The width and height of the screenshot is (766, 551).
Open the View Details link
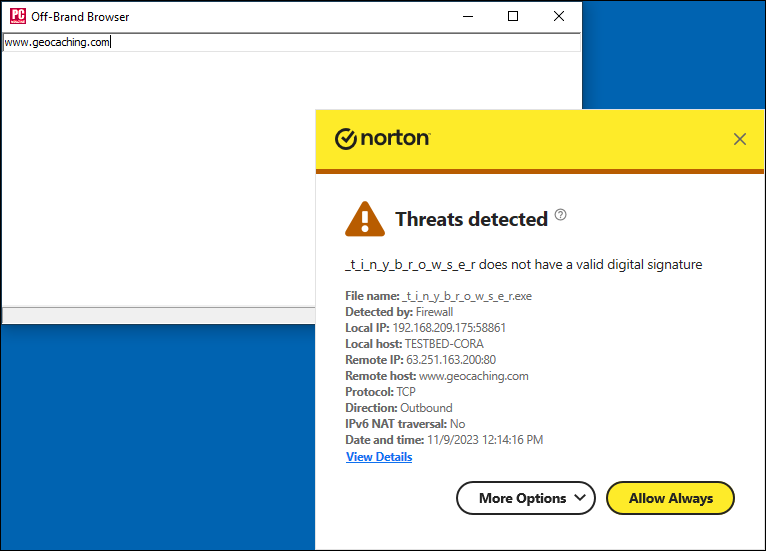click(x=379, y=457)
